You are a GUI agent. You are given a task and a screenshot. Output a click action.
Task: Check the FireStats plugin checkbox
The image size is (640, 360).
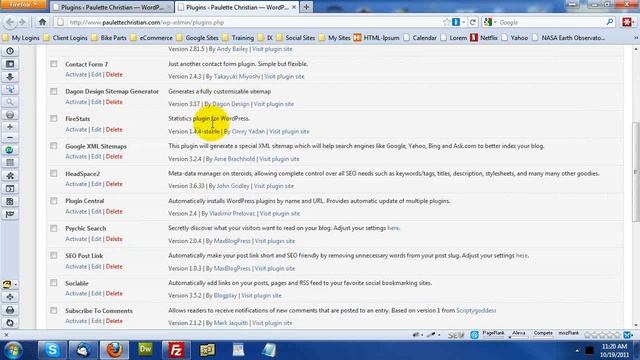[54, 118]
